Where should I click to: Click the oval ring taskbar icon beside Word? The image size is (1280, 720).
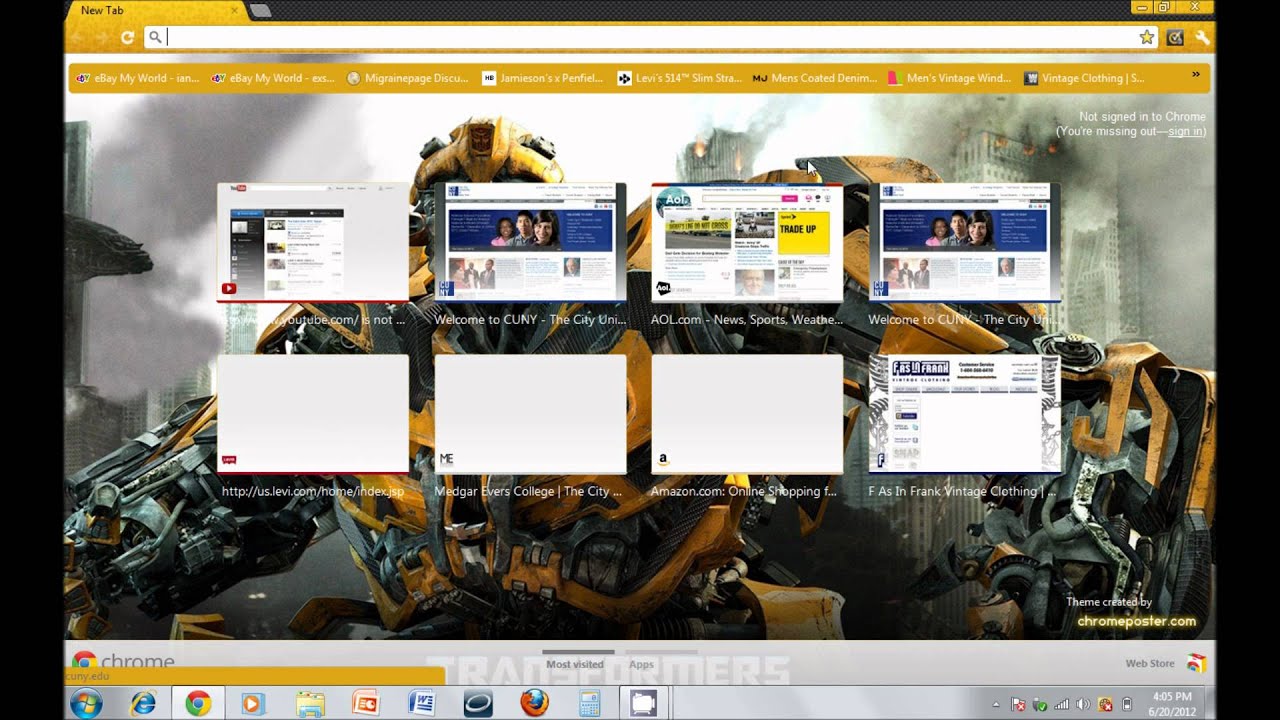[x=478, y=704]
